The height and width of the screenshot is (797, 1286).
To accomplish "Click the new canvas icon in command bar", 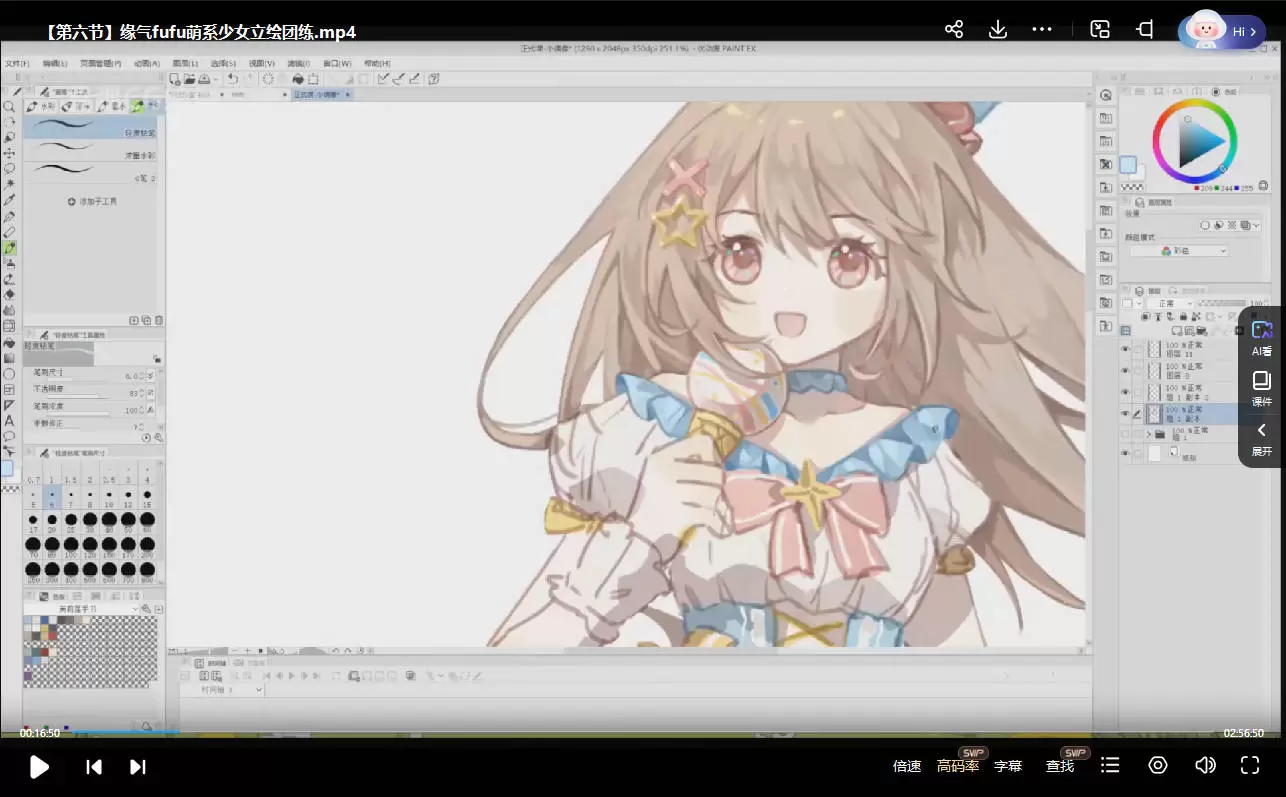I will coord(175,79).
